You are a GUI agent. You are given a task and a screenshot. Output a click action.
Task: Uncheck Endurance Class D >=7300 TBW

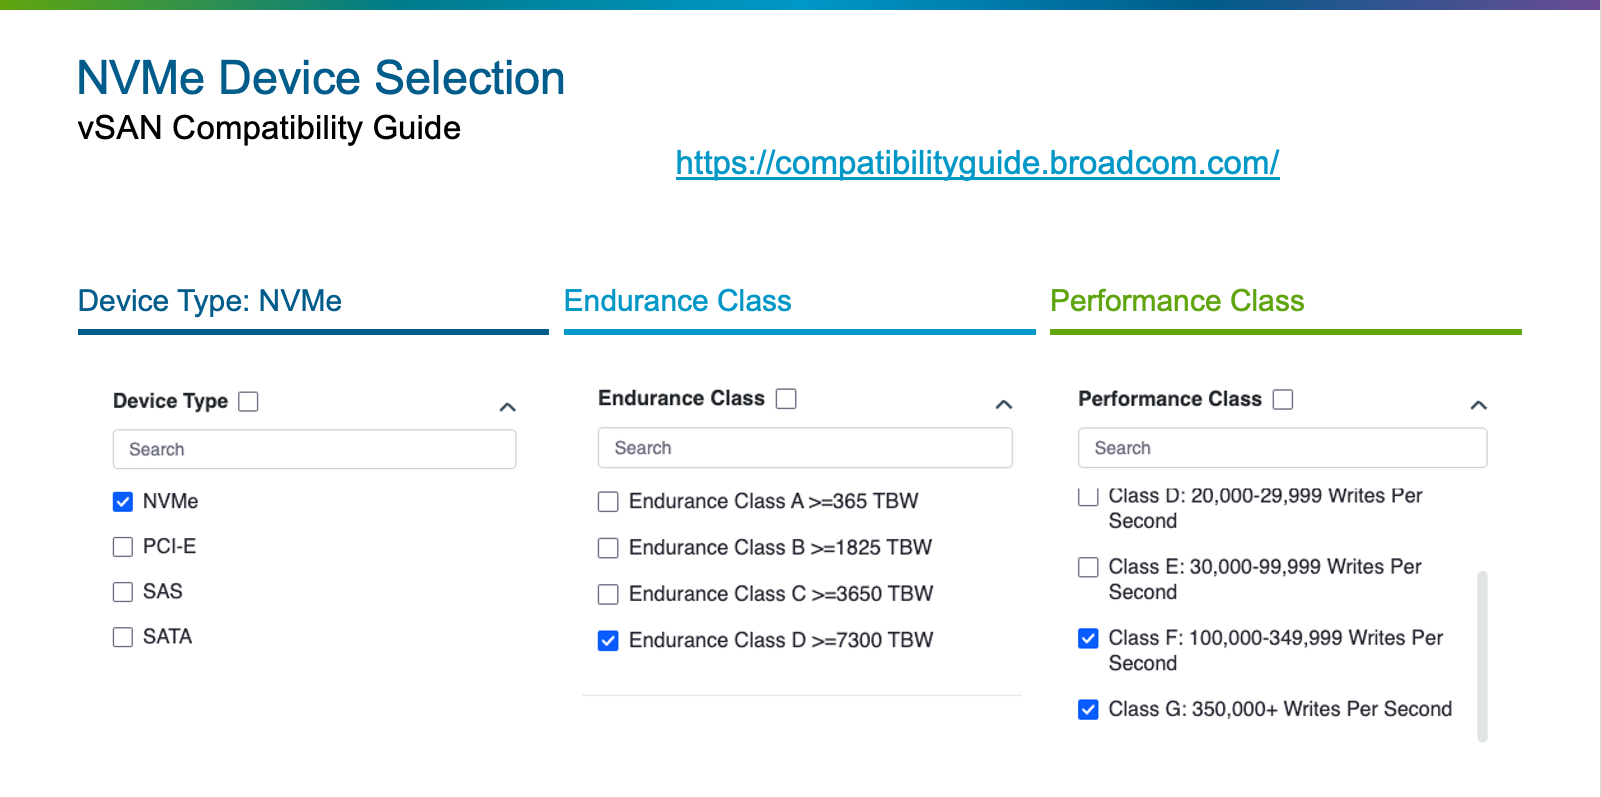click(x=608, y=641)
